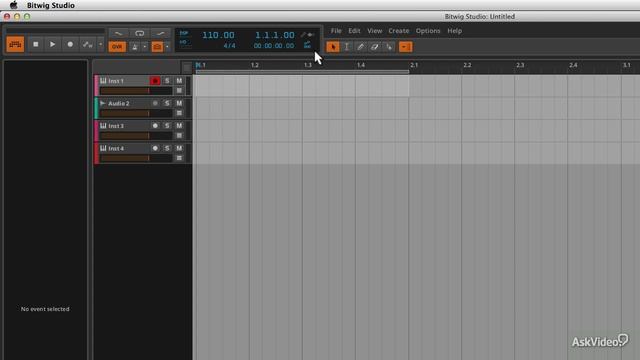This screenshot has width=640, height=360.
Task: Click the Inst 3 keyboard instrument icon
Action: (x=103, y=125)
